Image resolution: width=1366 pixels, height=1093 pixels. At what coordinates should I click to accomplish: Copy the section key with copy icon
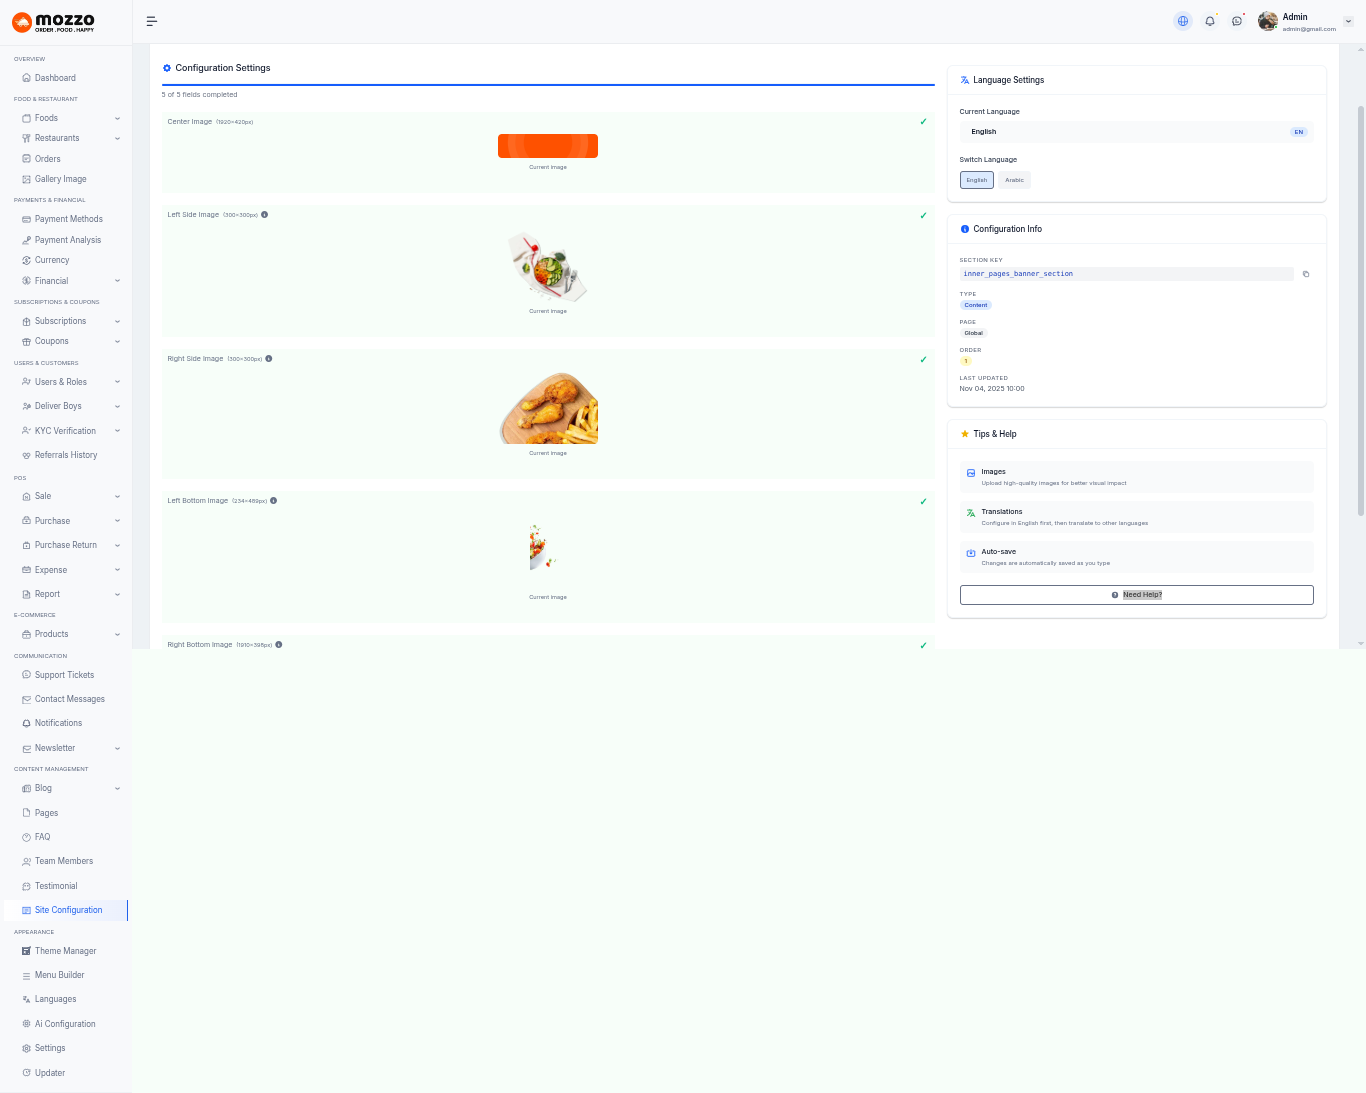point(1306,274)
